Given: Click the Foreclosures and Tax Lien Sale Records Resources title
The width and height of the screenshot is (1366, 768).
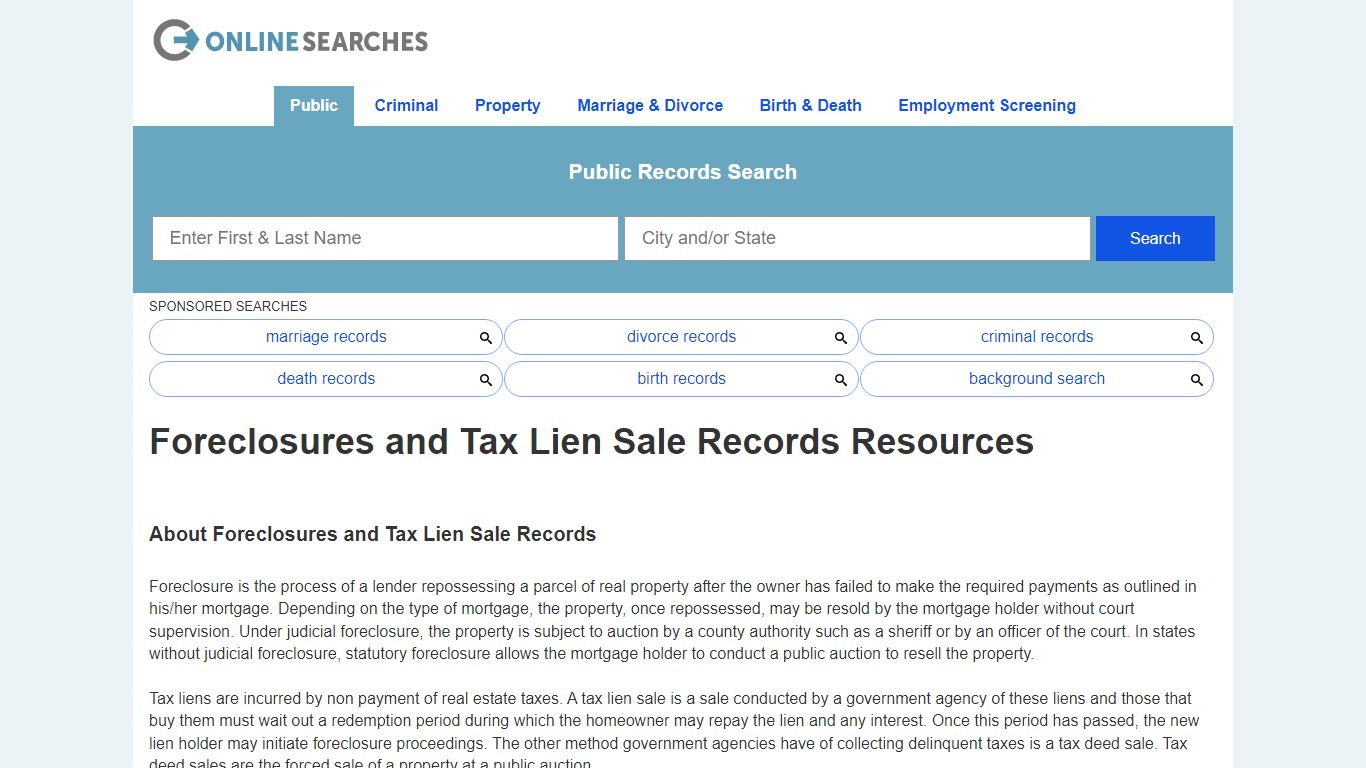Looking at the screenshot, I should tap(591, 442).
